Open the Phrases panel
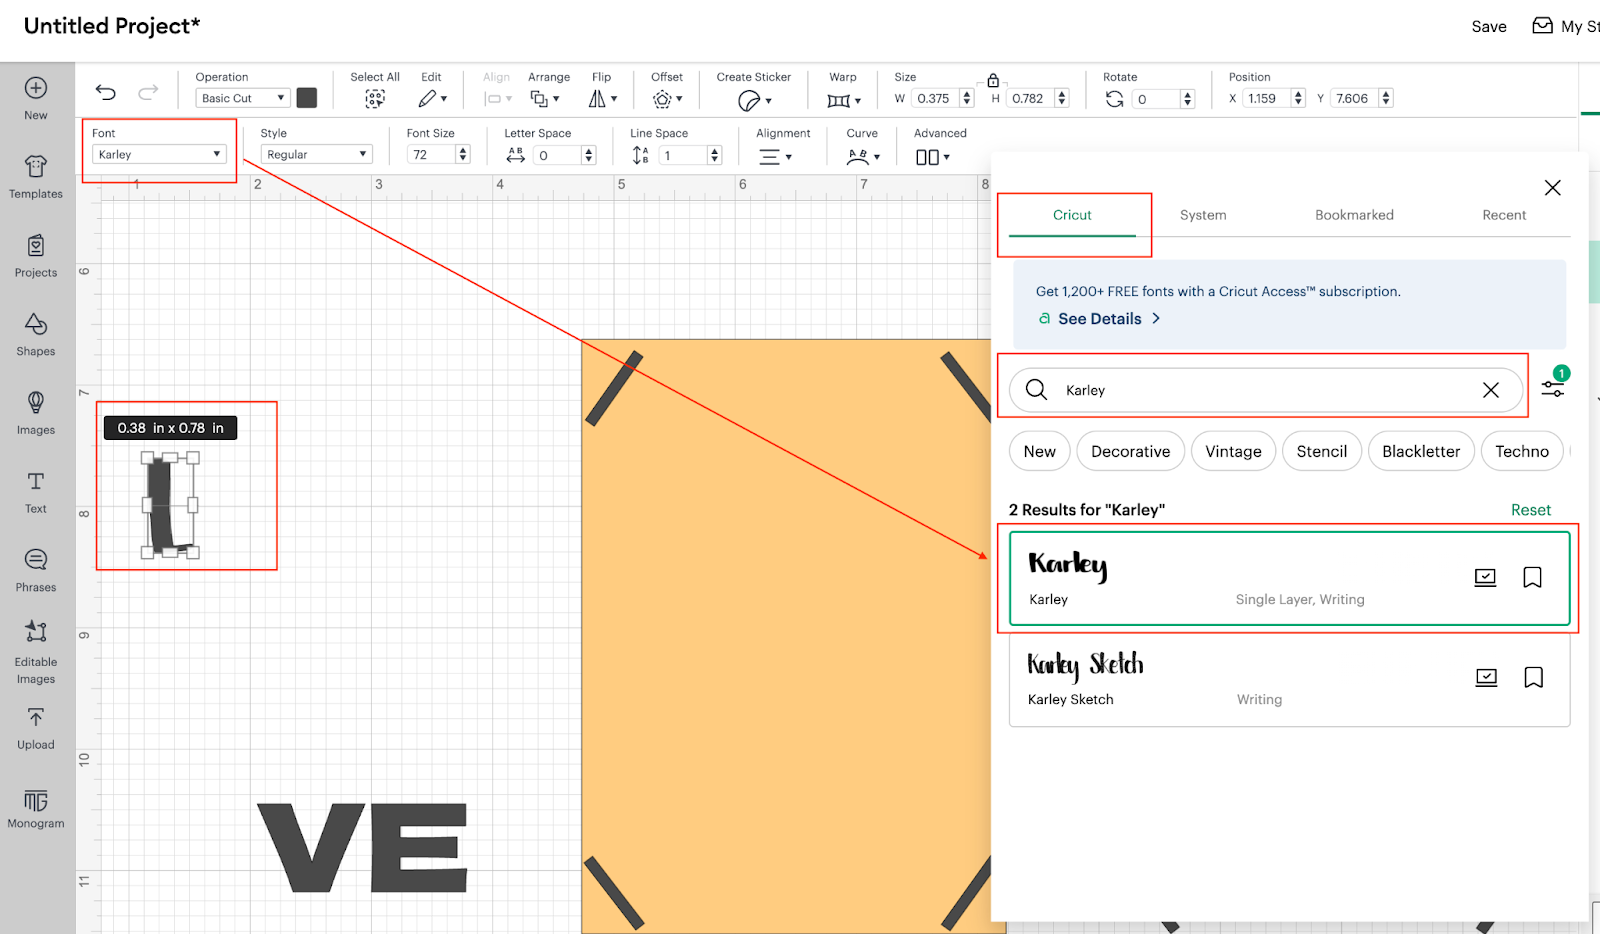Screen dimensions: 1600x934 coord(36,571)
